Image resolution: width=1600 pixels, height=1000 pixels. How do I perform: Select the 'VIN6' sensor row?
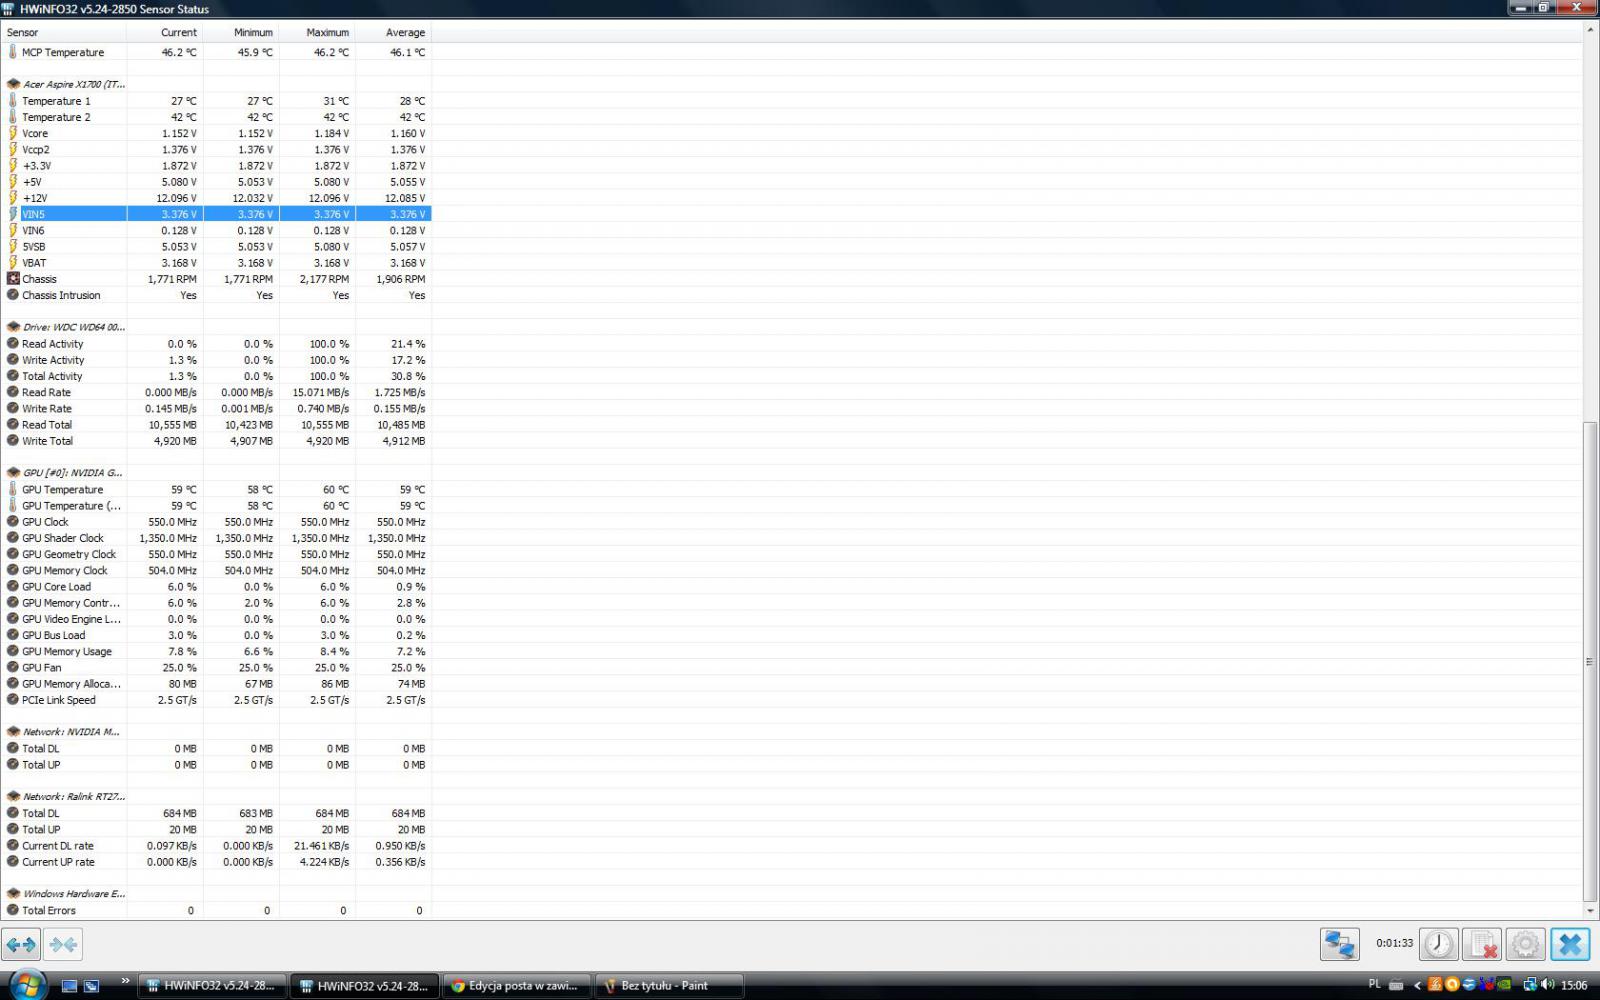click(216, 230)
